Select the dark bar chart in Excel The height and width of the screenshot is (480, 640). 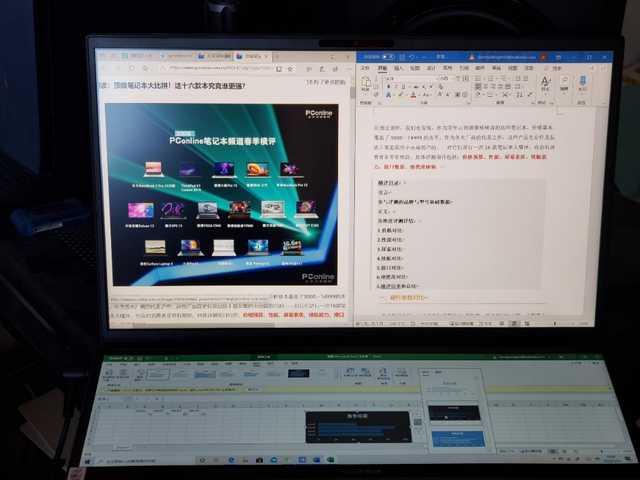[358, 427]
